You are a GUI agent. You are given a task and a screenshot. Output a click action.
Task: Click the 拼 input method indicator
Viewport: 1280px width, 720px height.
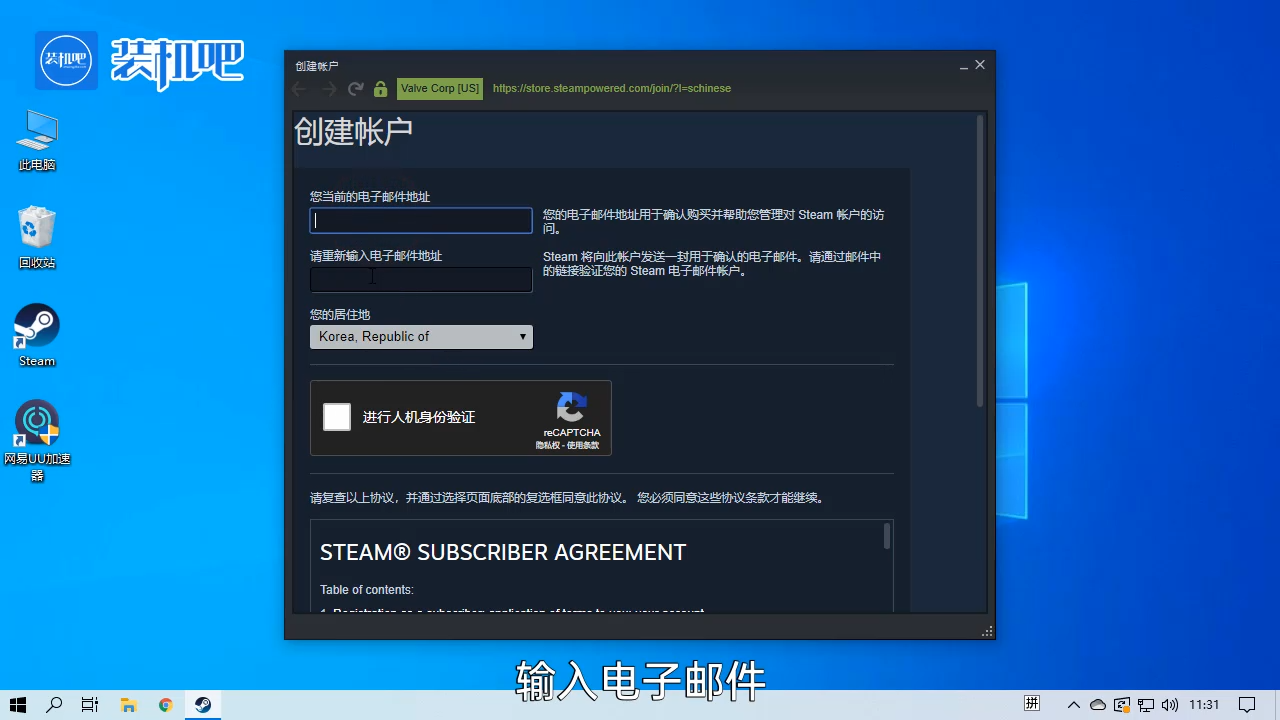[1032, 703]
